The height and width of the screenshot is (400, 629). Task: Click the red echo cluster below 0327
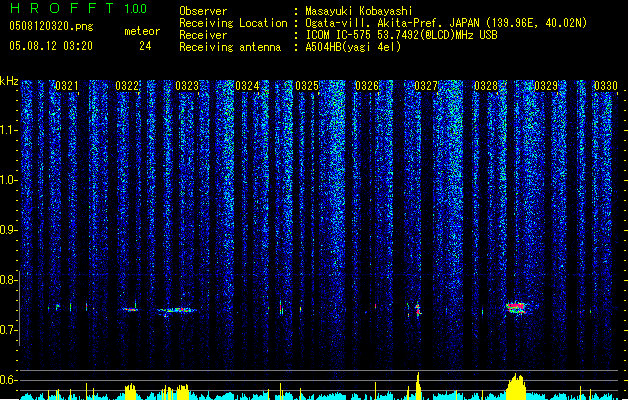[418, 309]
